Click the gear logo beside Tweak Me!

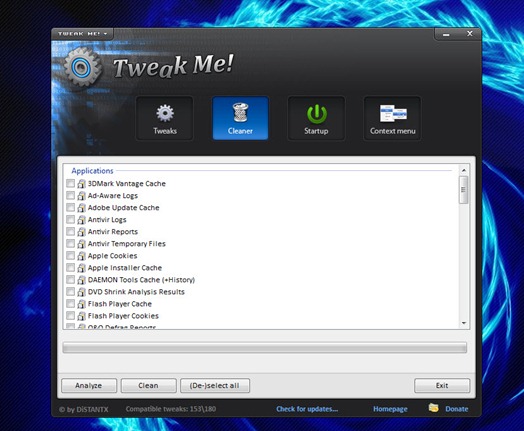coord(82,67)
